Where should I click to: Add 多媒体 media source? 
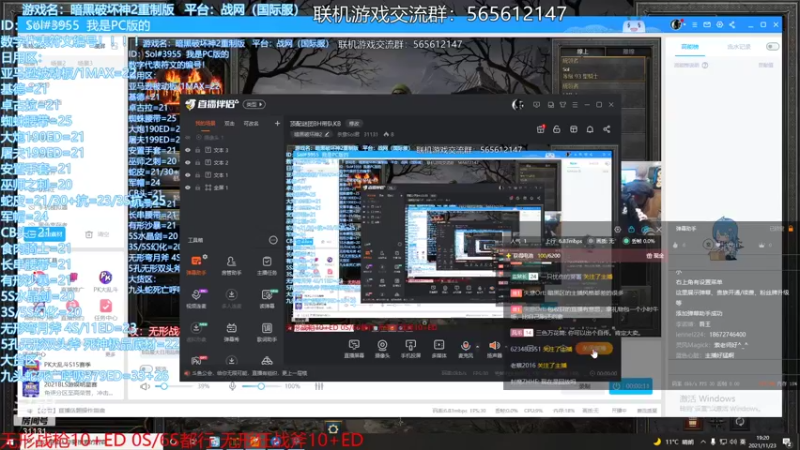click(x=439, y=348)
